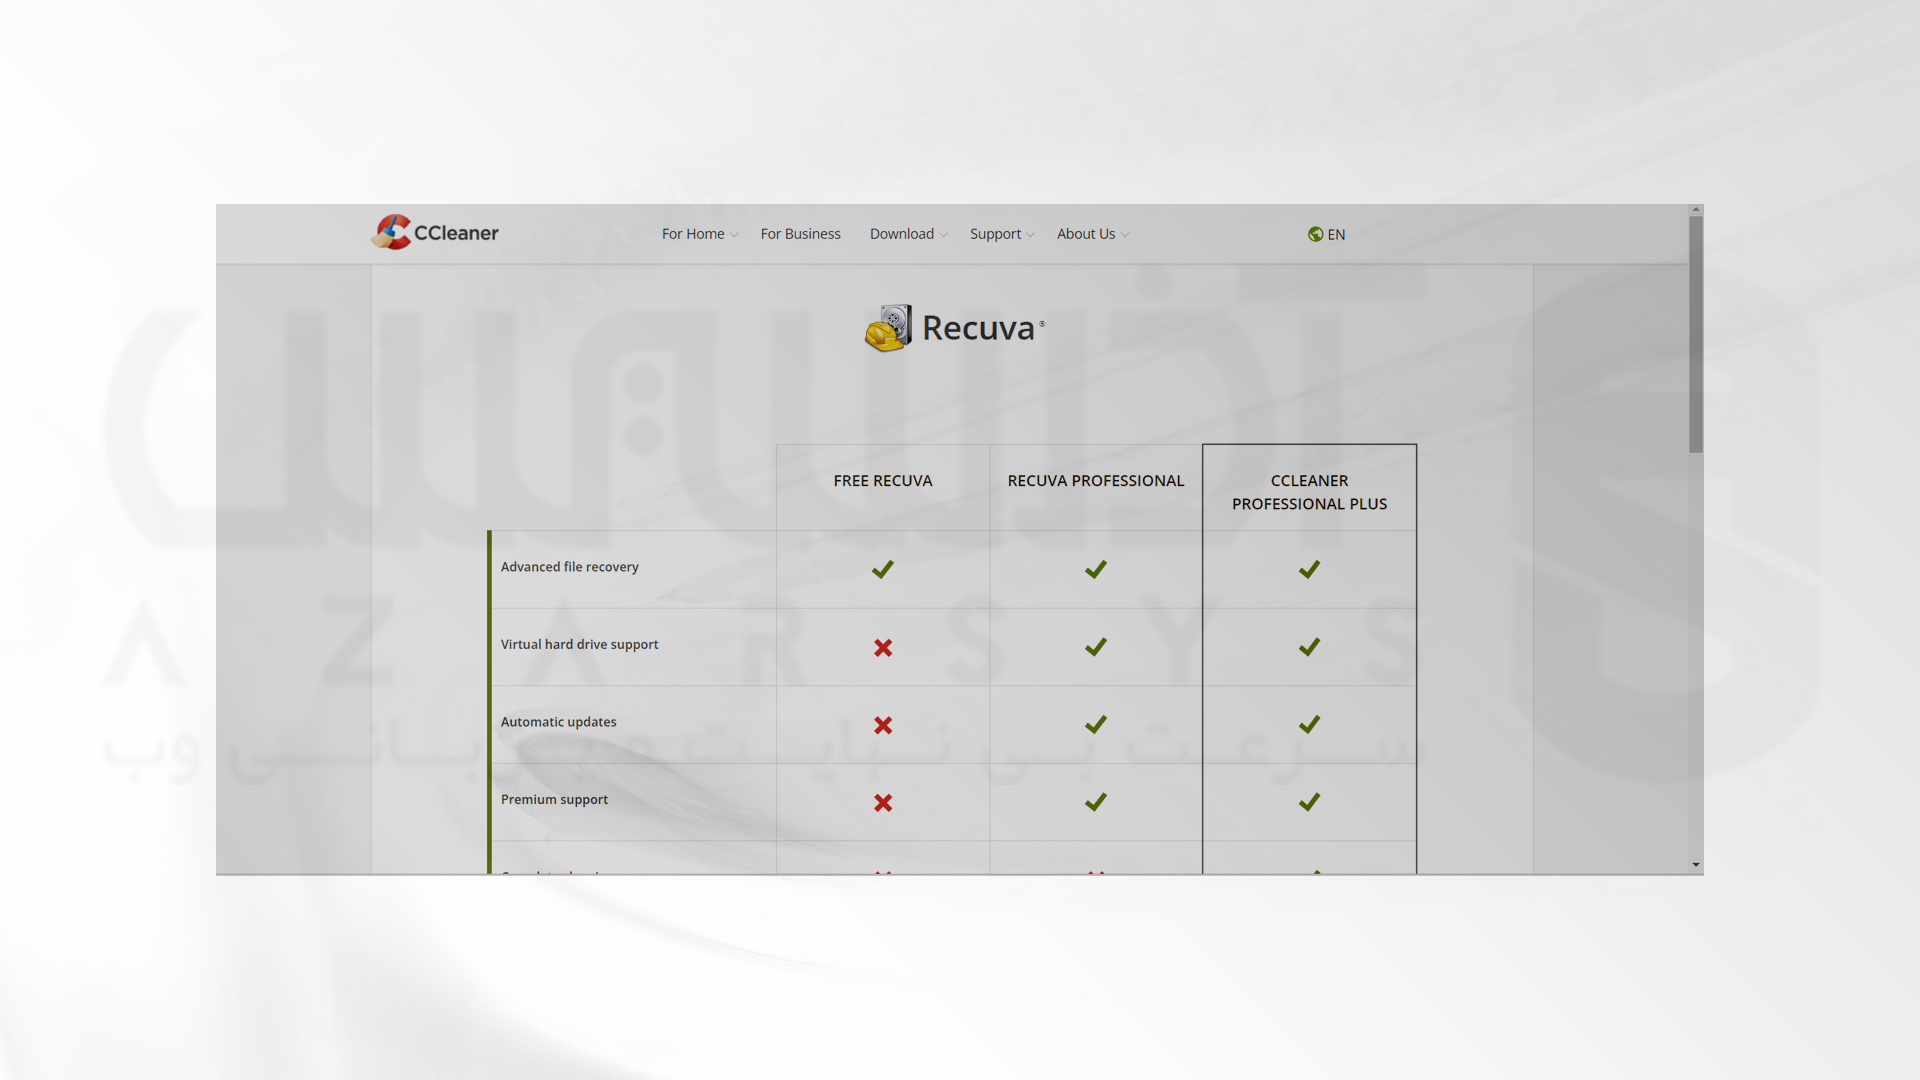Click Professional Plus Virtual hard drive checkmark
The image size is (1920, 1080).
pos(1309,647)
